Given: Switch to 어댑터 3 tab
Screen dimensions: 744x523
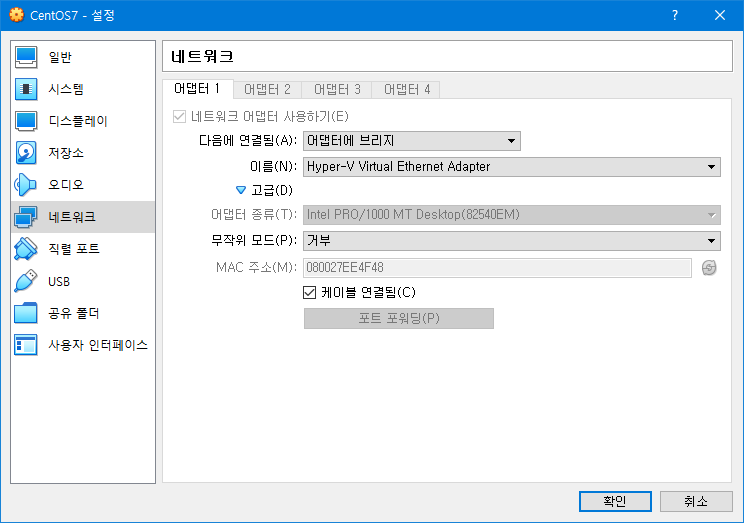Looking at the screenshot, I should pos(337,89).
